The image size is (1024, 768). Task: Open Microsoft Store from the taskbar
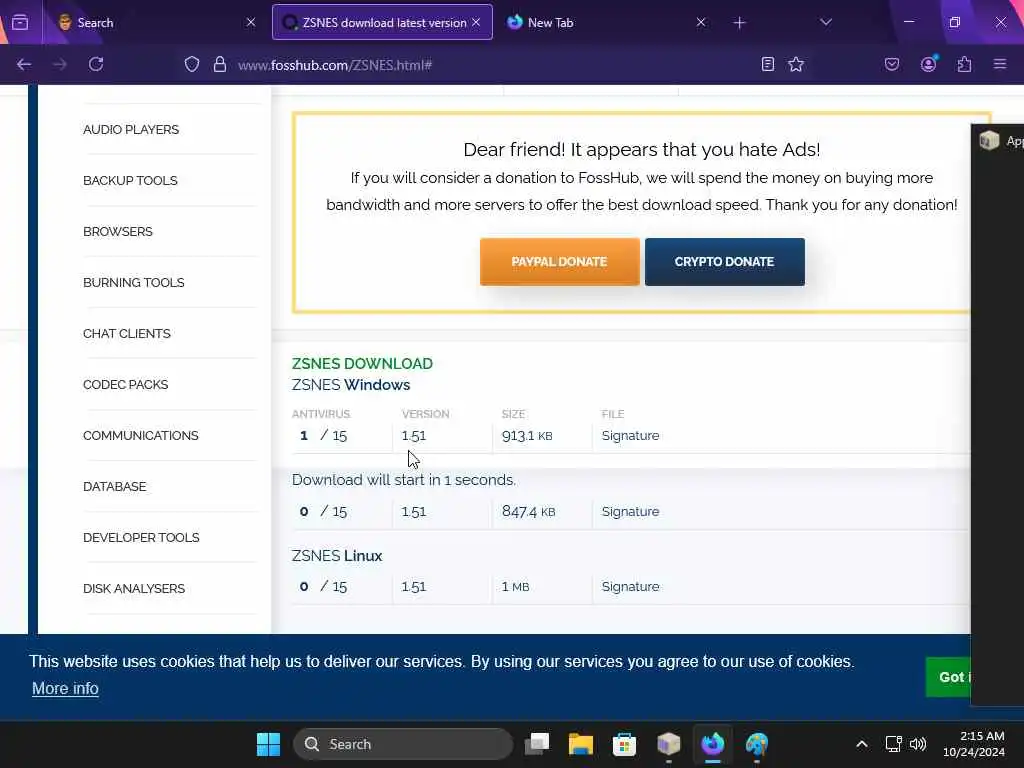pyautogui.click(x=624, y=744)
